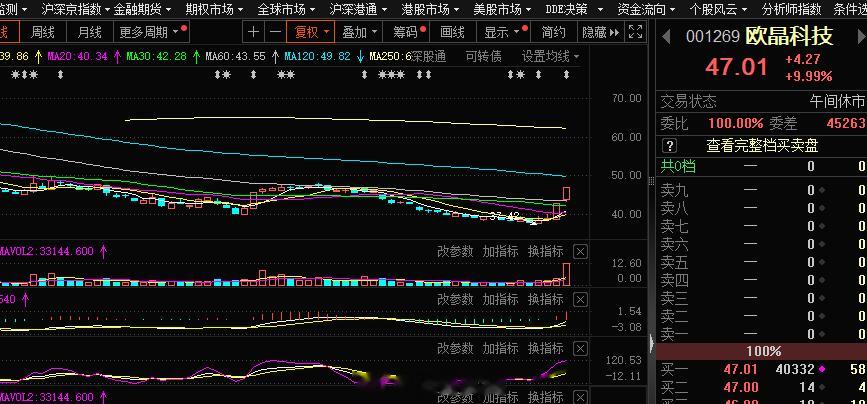This screenshot has width=867, height=404.
Task: Click the diamond icon beside 买一 volume 40332
Action: (x=823, y=369)
